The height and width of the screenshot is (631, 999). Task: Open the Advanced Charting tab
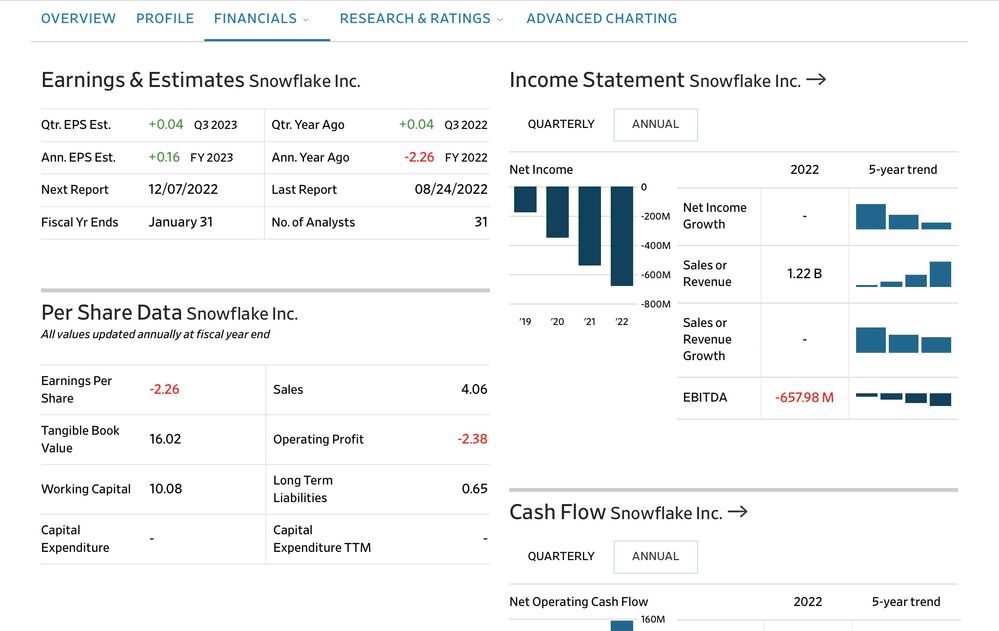coord(601,18)
